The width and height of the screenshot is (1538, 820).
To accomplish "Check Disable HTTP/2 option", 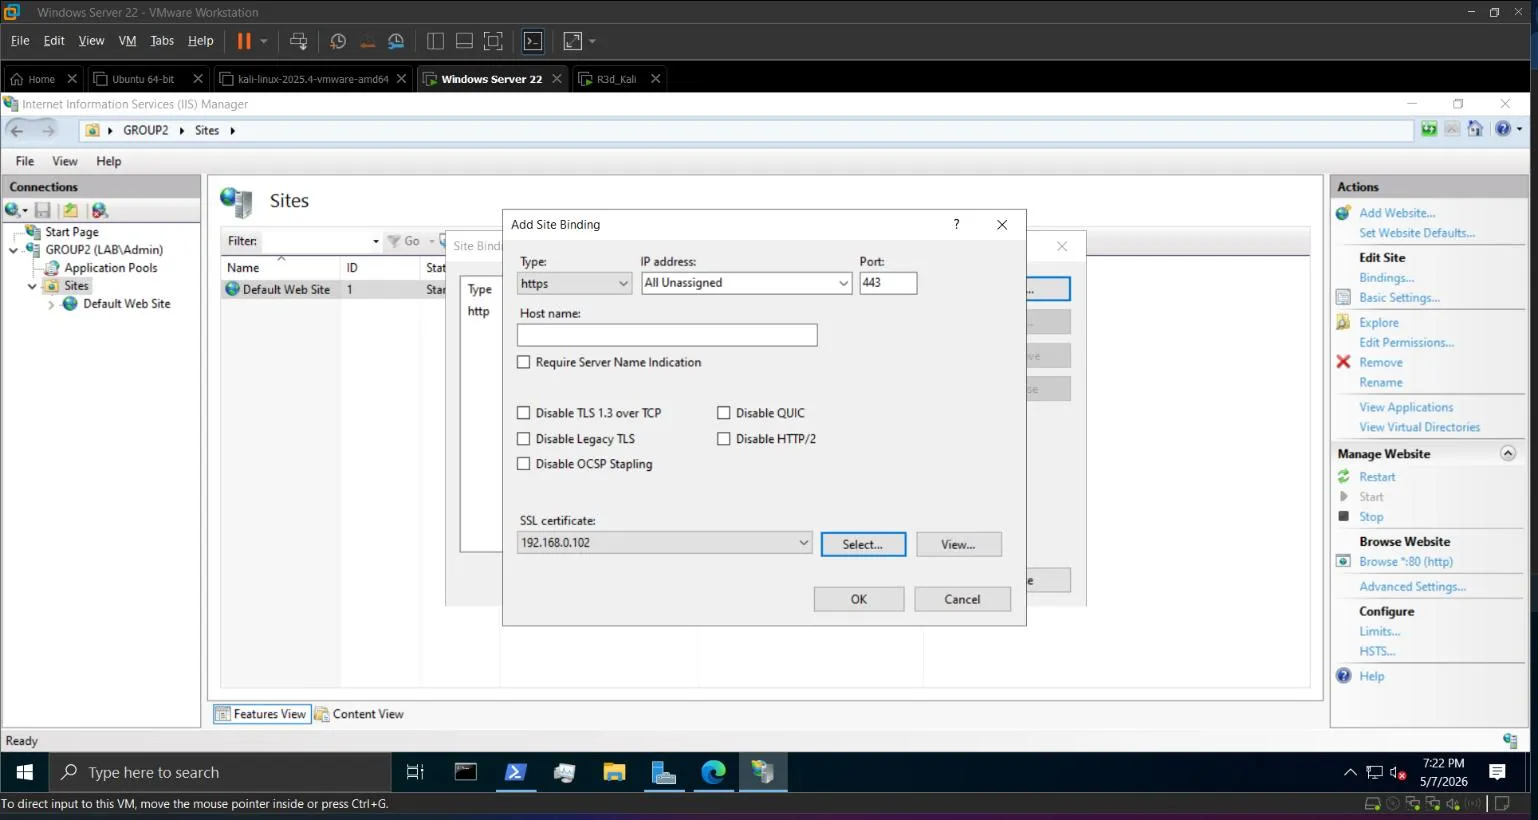I will [x=723, y=438].
